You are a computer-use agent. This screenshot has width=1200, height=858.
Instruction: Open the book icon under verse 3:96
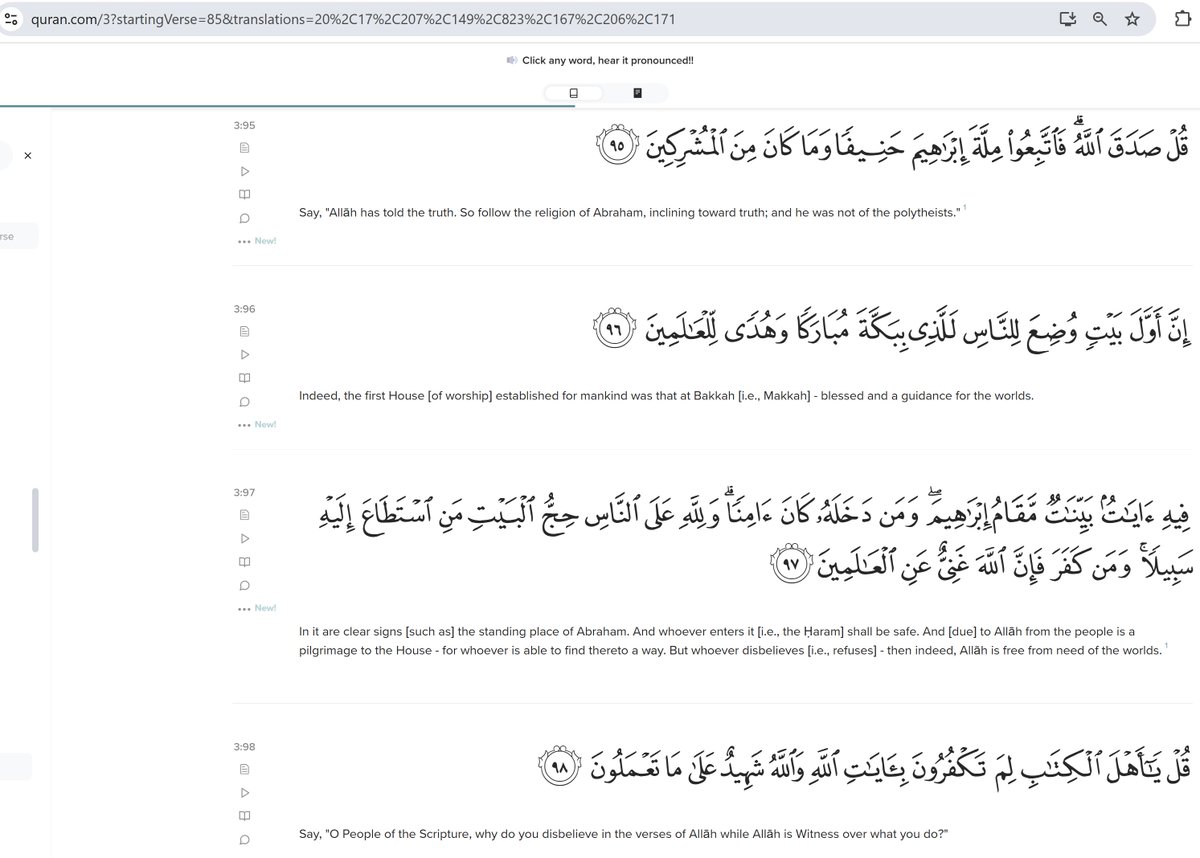245,378
